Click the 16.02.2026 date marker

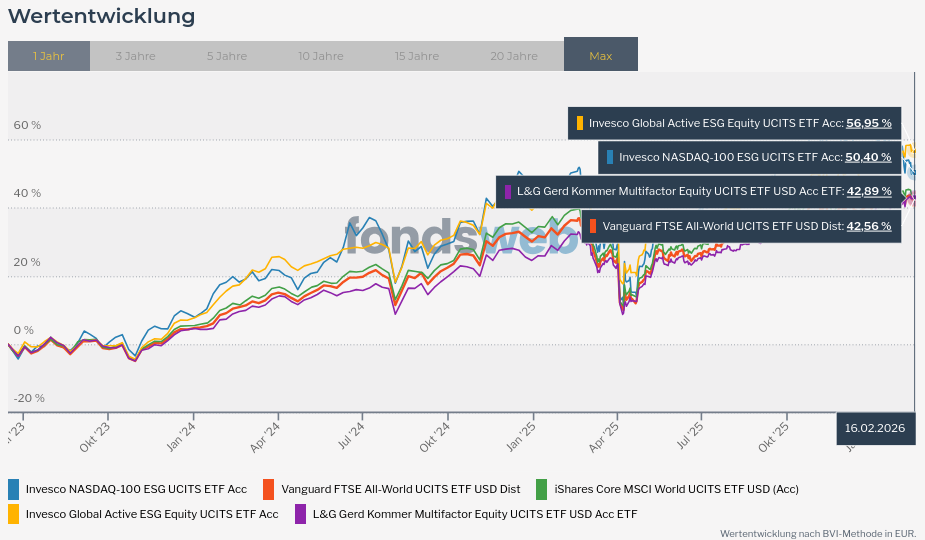tap(875, 428)
